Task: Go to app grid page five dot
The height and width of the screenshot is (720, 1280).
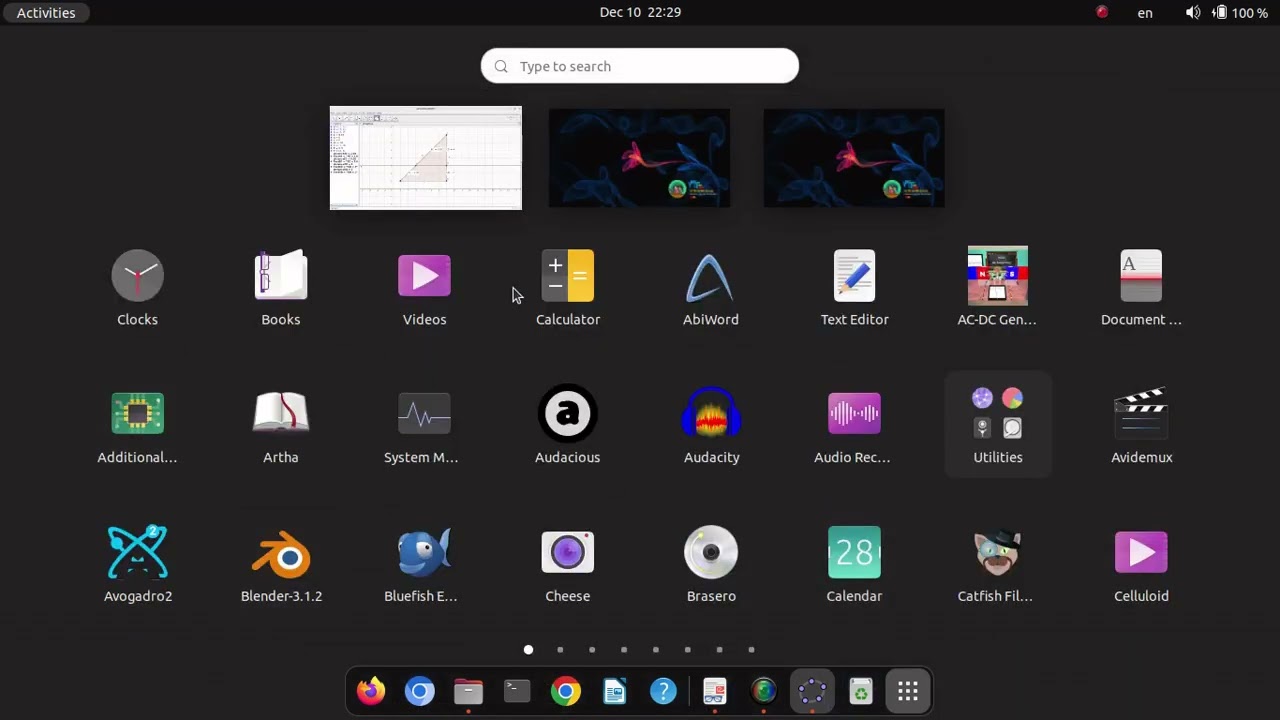Action: [656, 650]
